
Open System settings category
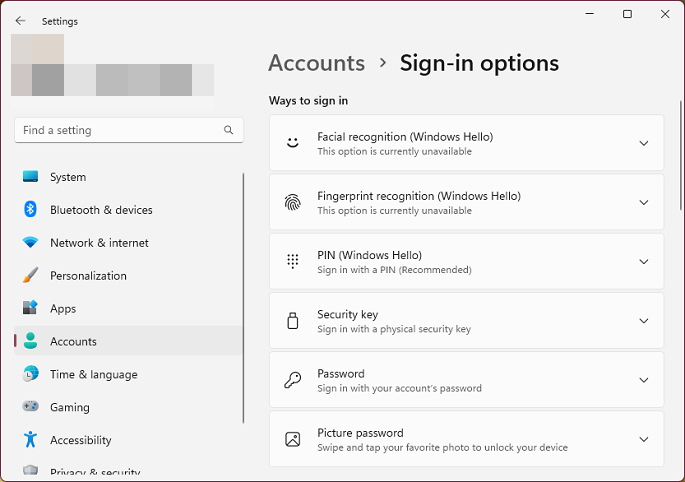point(128,177)
